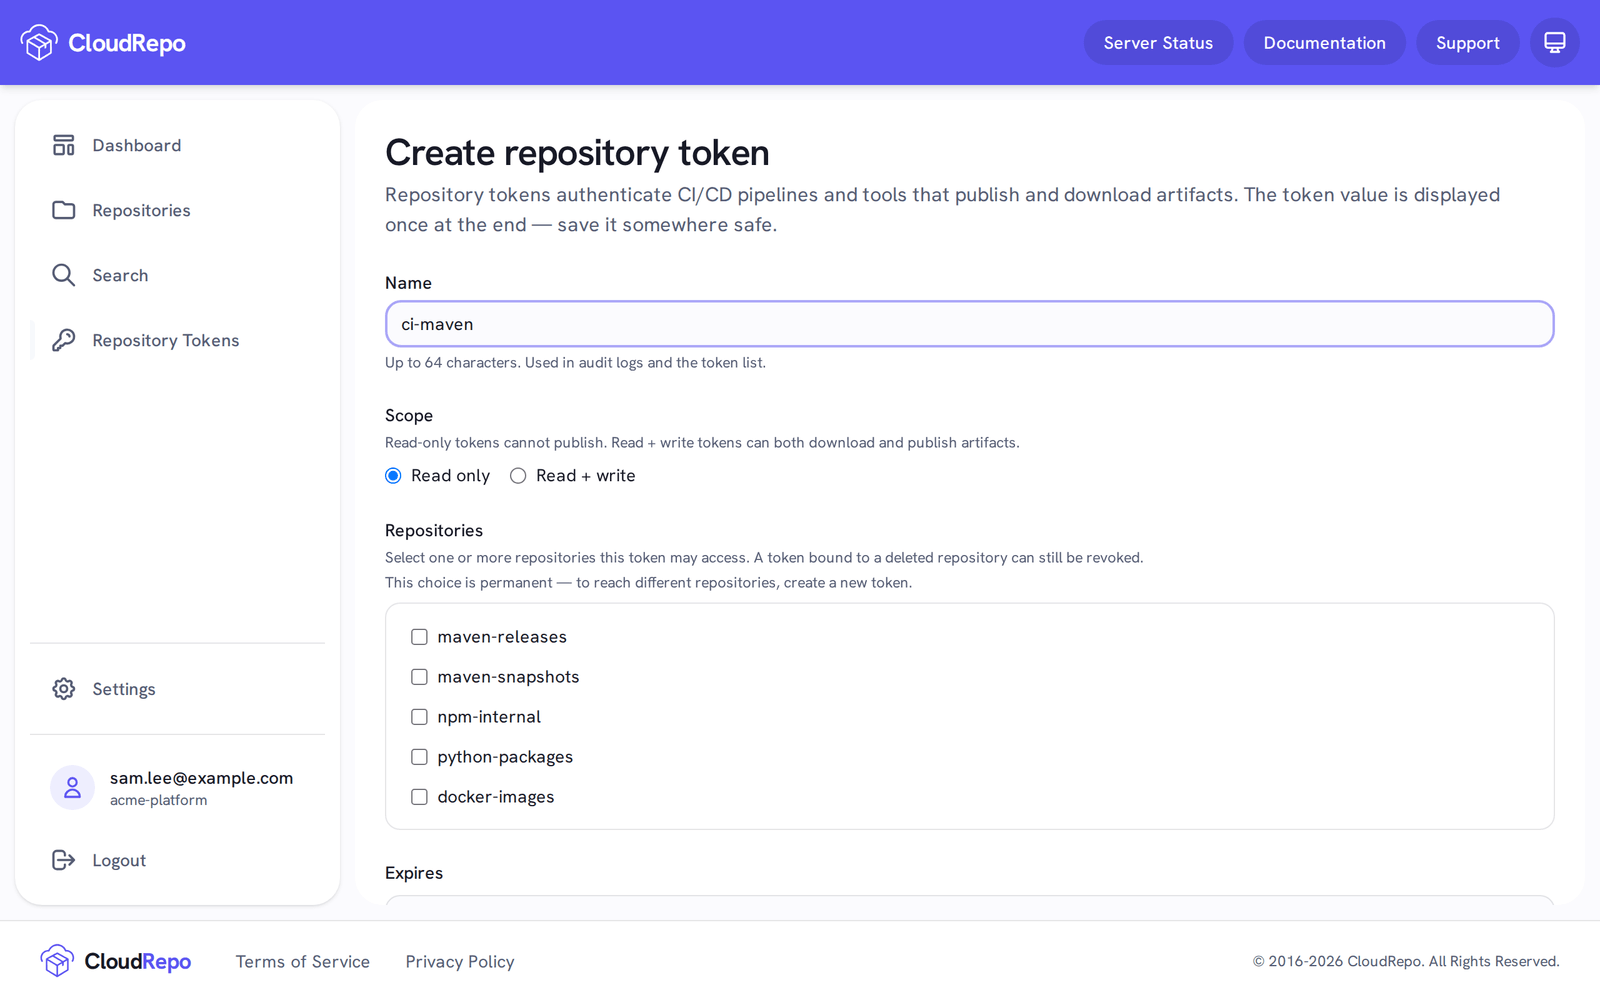Open Dashboard from the sidebar
The image size is (1600, 1000).
pyautogui.click(x=177, y=145)
